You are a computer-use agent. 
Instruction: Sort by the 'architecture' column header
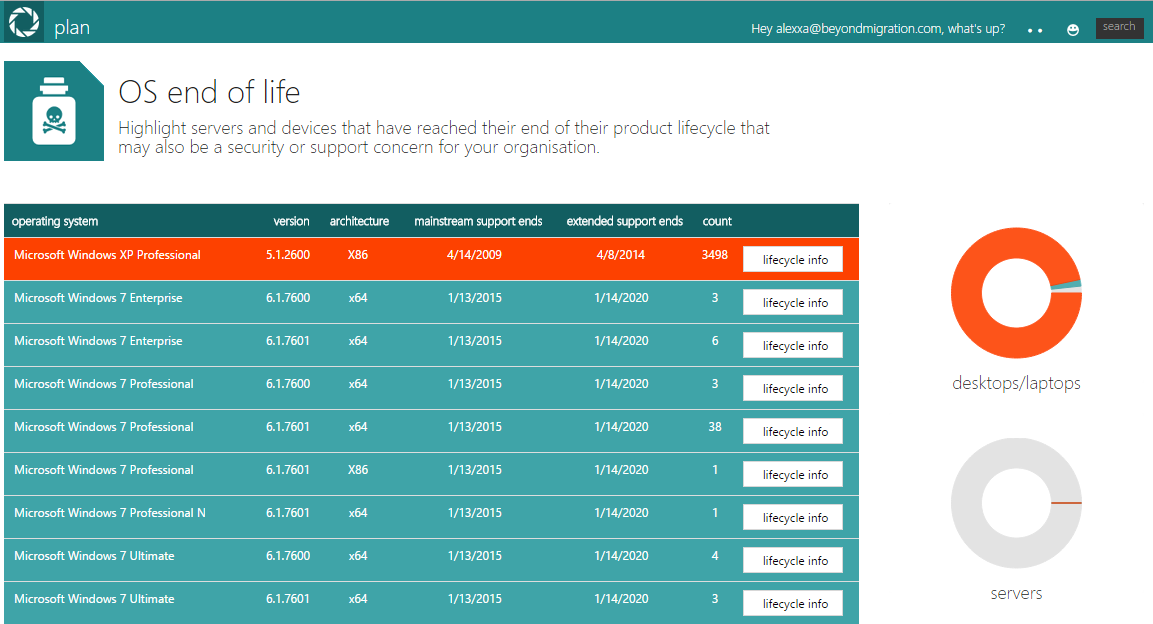(x=359, y=221)
